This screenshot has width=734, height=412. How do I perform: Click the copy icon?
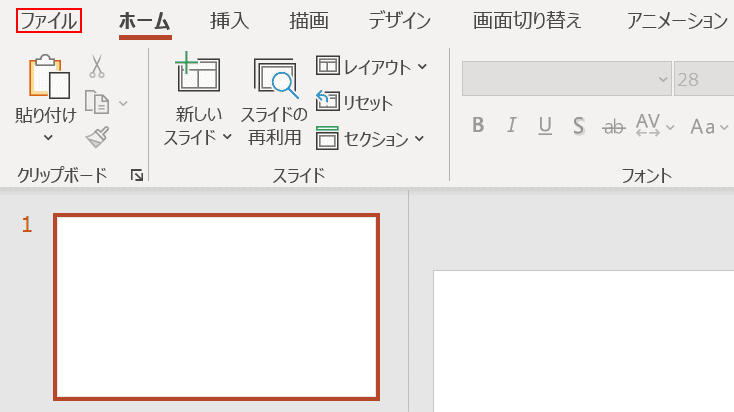(x=97, y=102)
